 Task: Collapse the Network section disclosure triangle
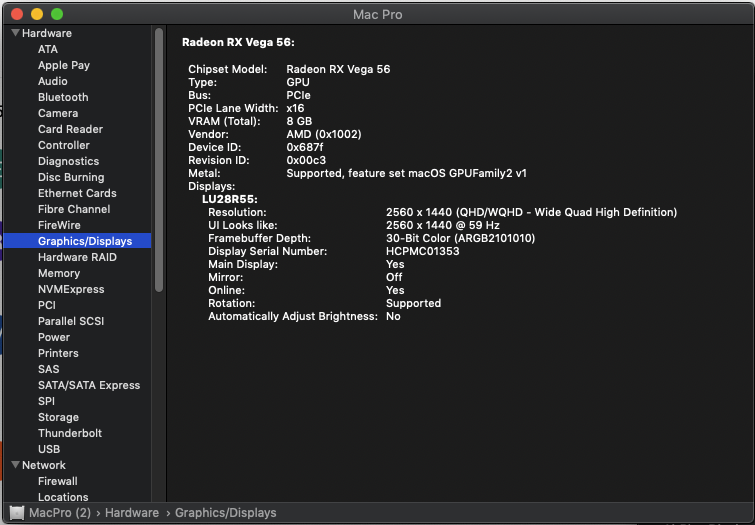tap(15, 465)
